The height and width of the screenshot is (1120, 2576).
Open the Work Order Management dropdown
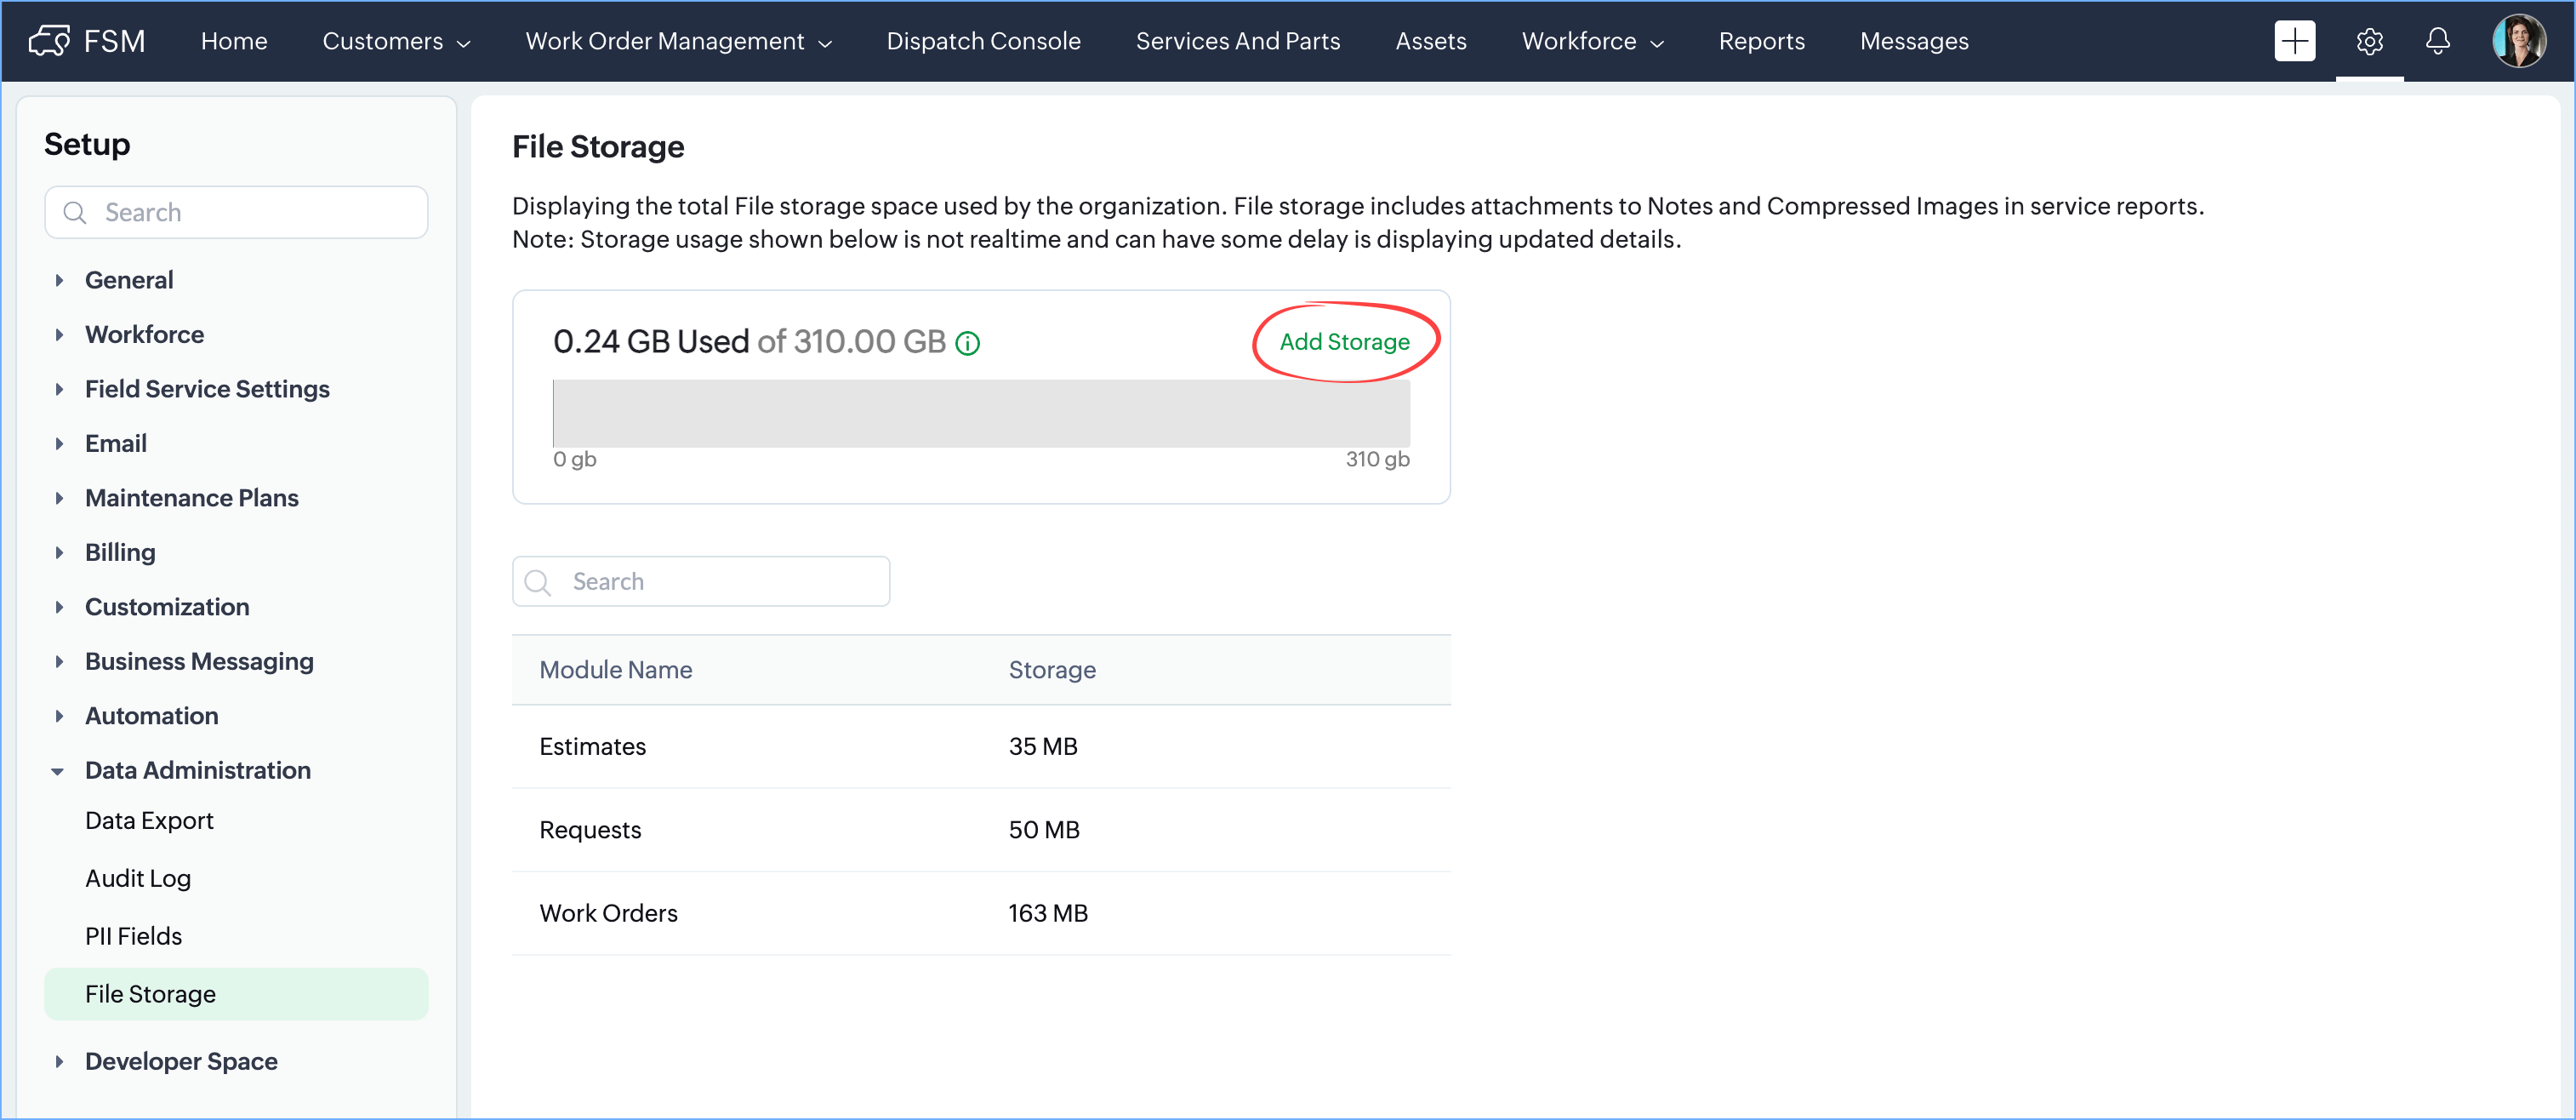[678, 41]
